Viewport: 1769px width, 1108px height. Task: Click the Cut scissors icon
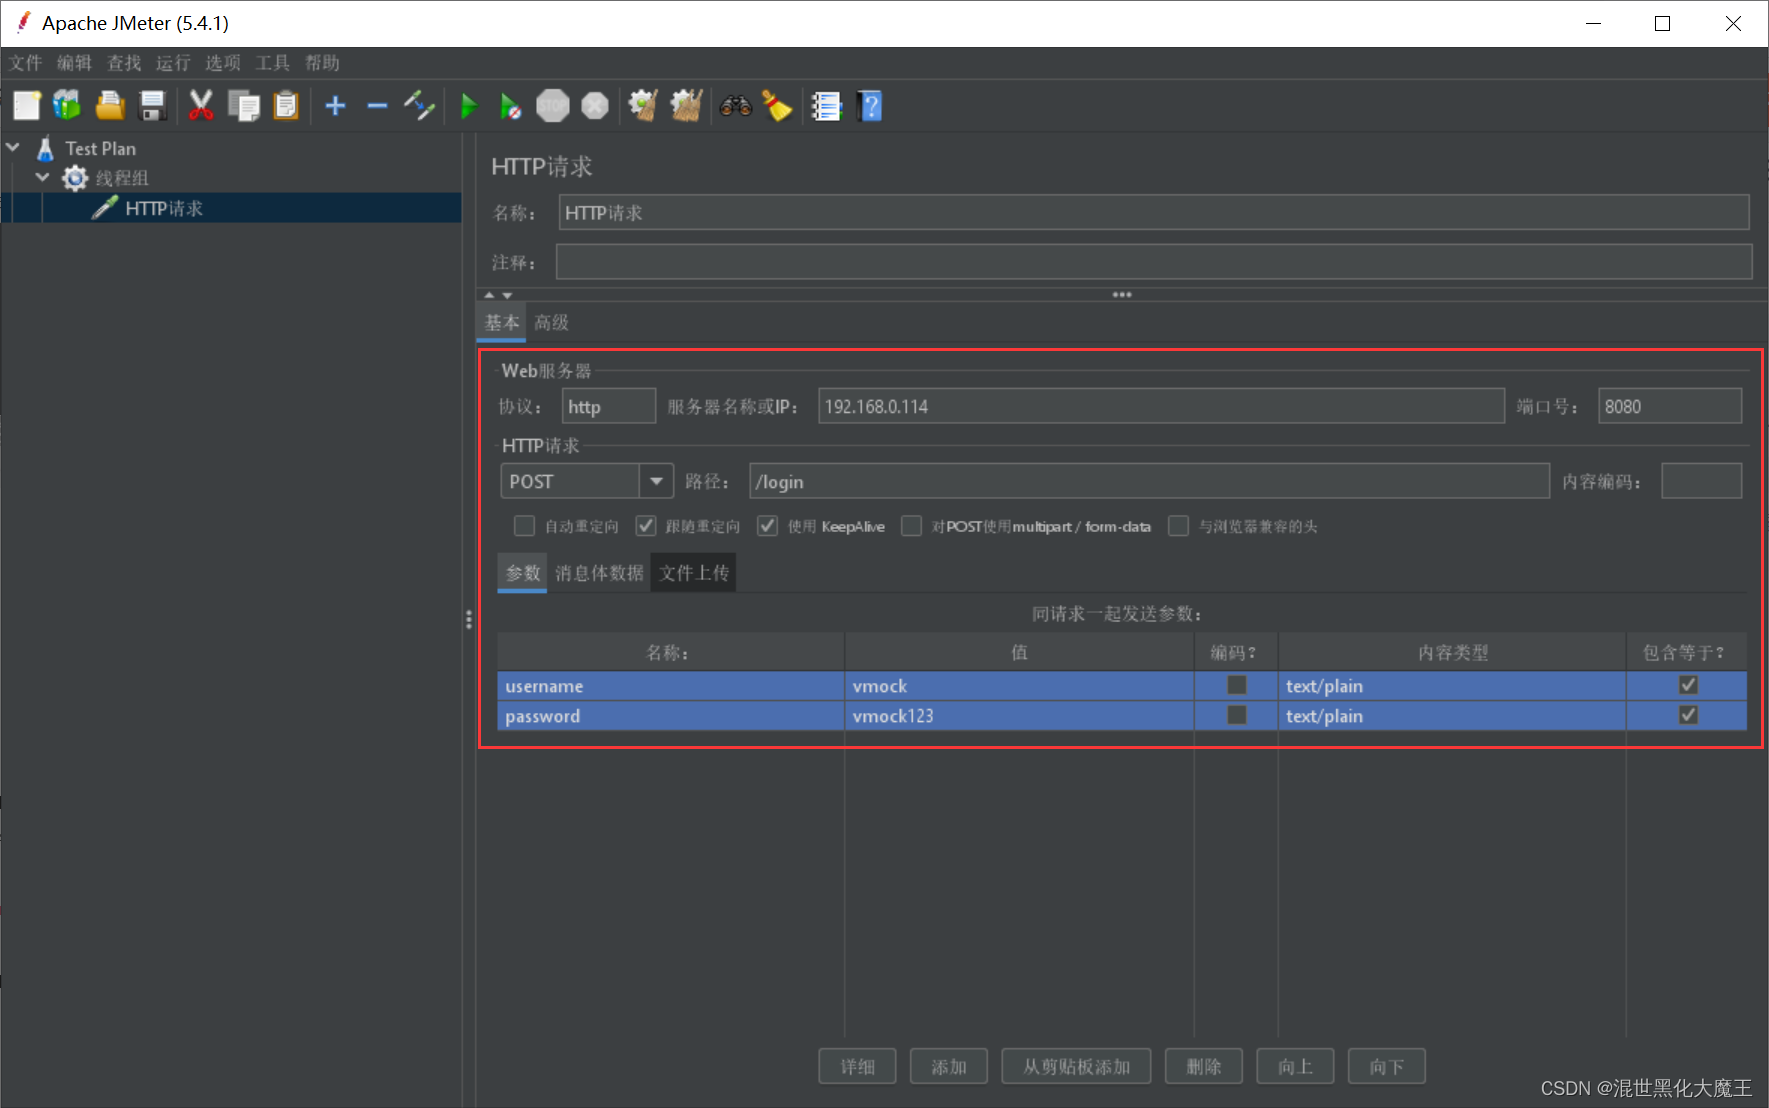coord(201,105)
